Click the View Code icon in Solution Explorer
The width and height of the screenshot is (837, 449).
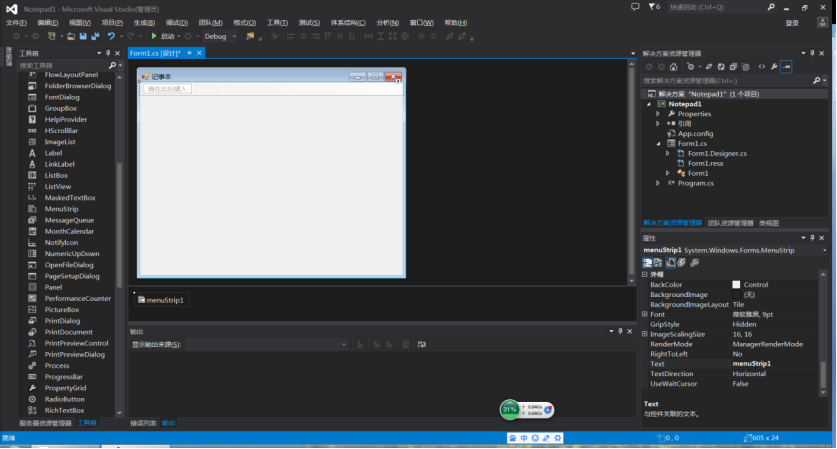[762, 67]
